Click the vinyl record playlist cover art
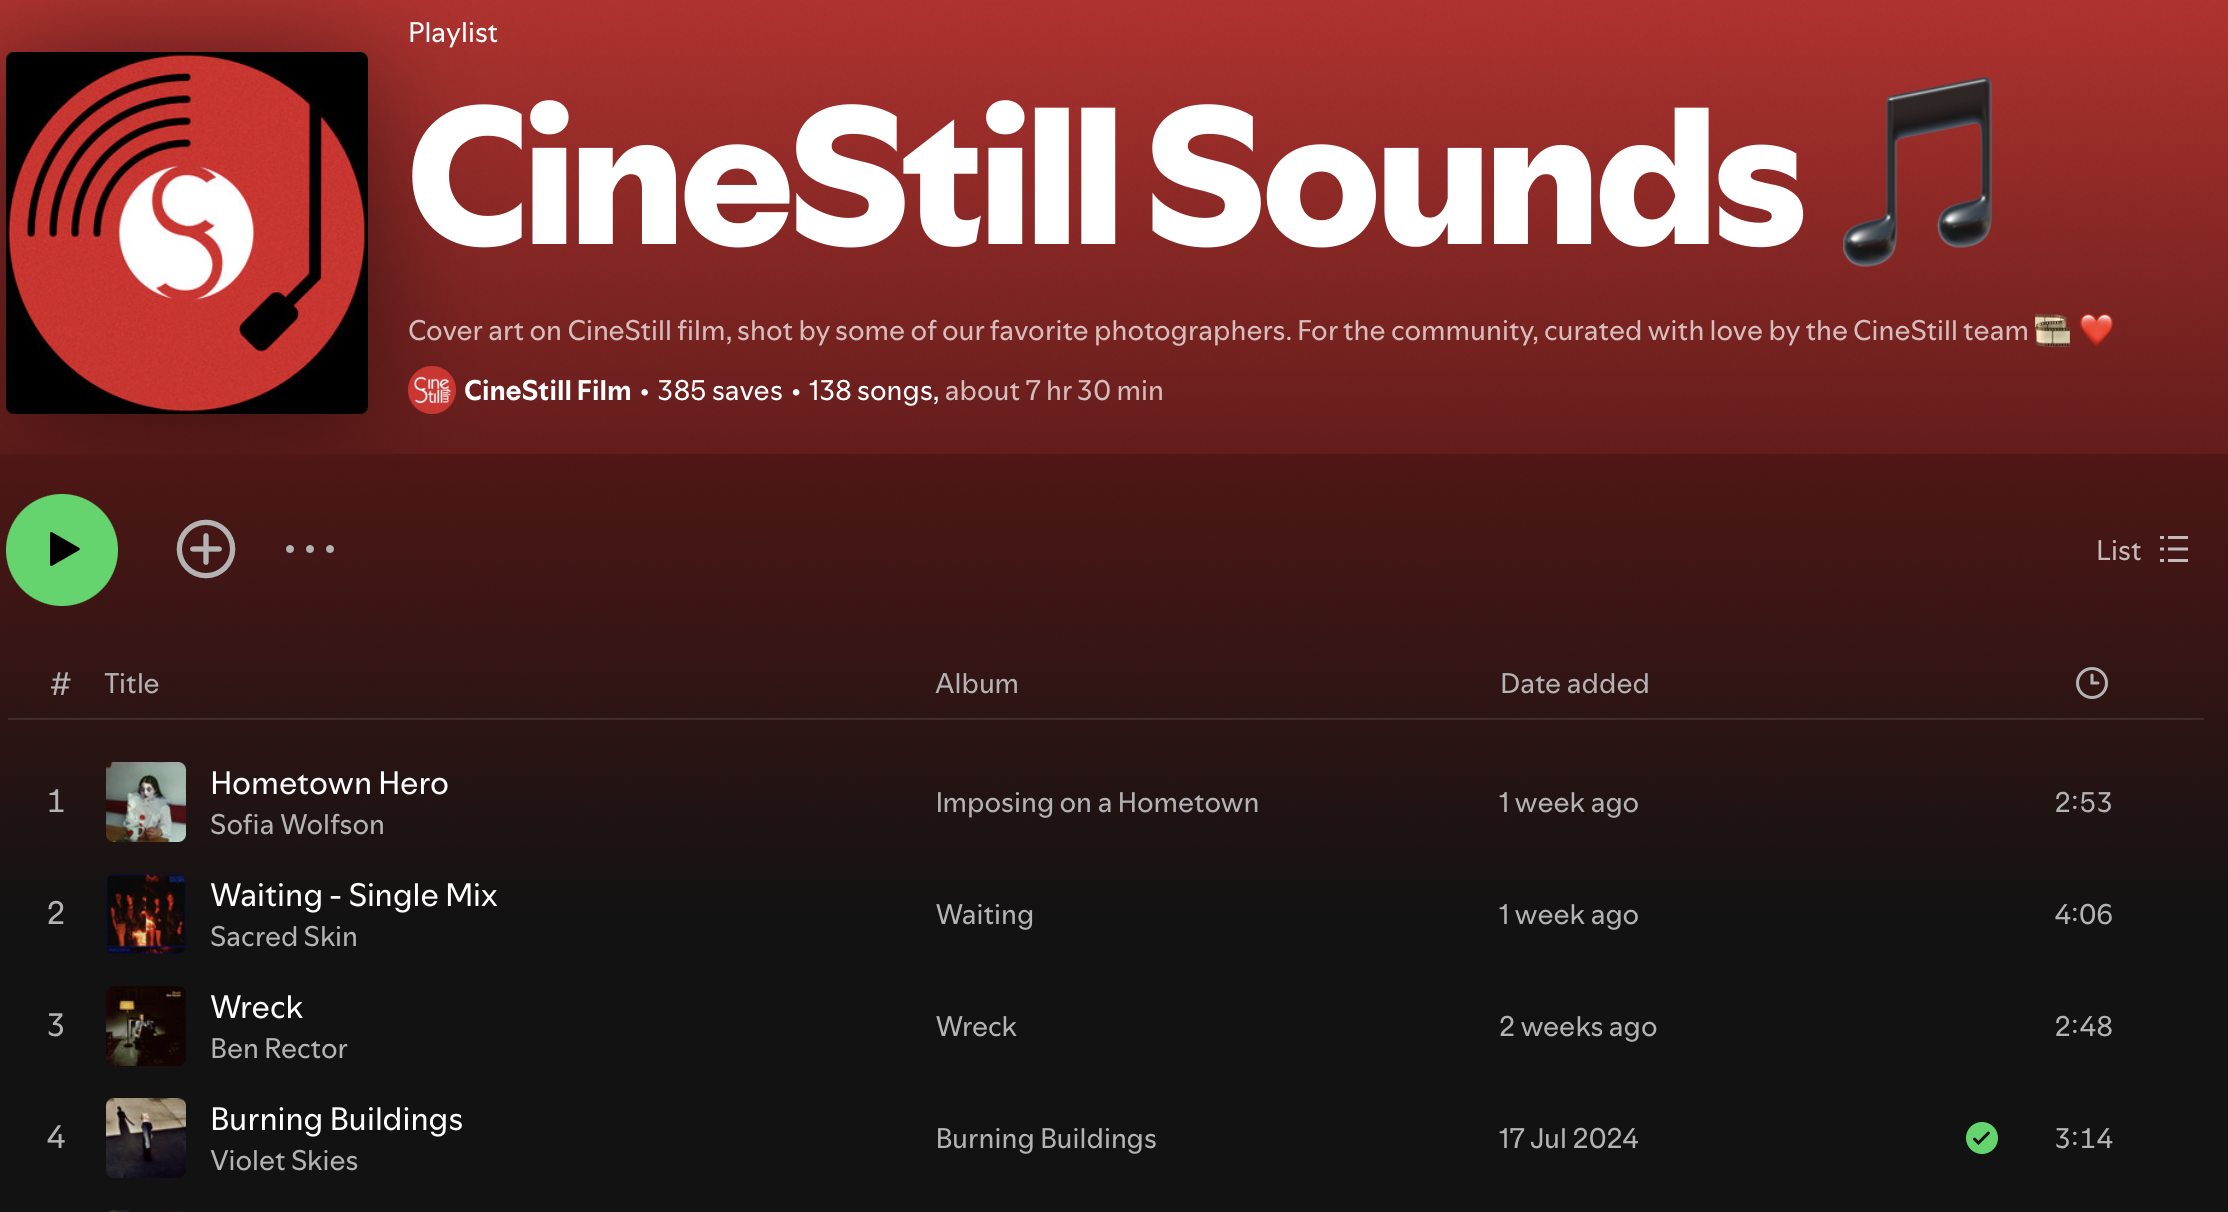2228x1212 pixels. click(x=187, y=233)
